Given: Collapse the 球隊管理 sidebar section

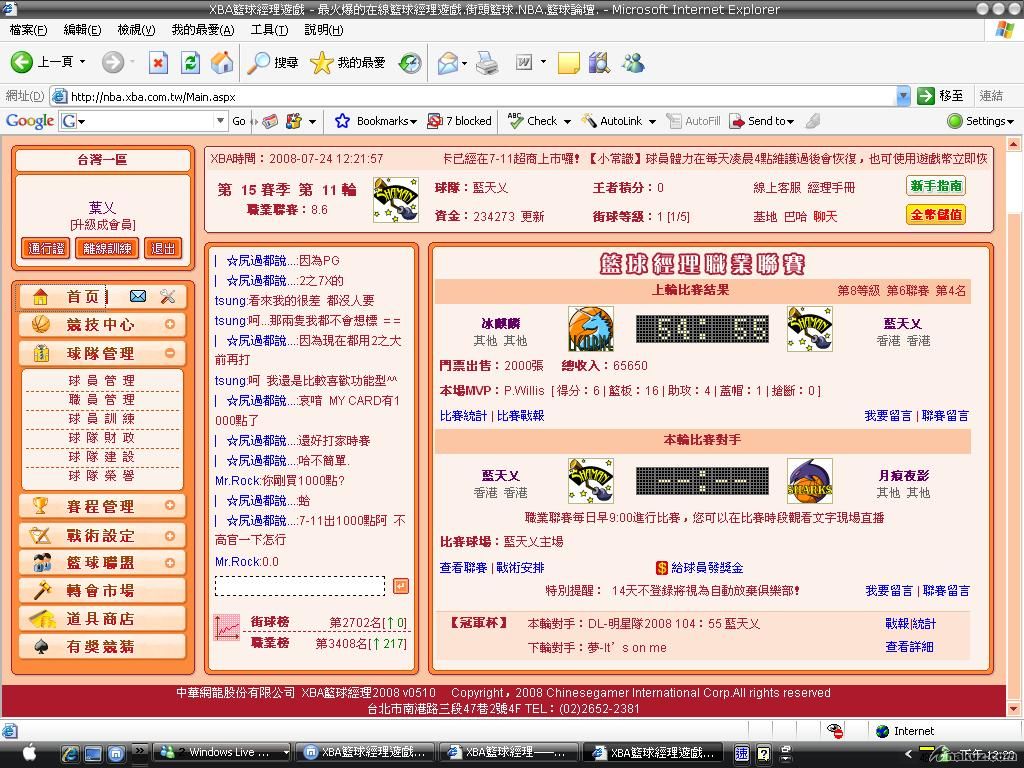Looking at the screenshot, I should (x=170, y=353).
